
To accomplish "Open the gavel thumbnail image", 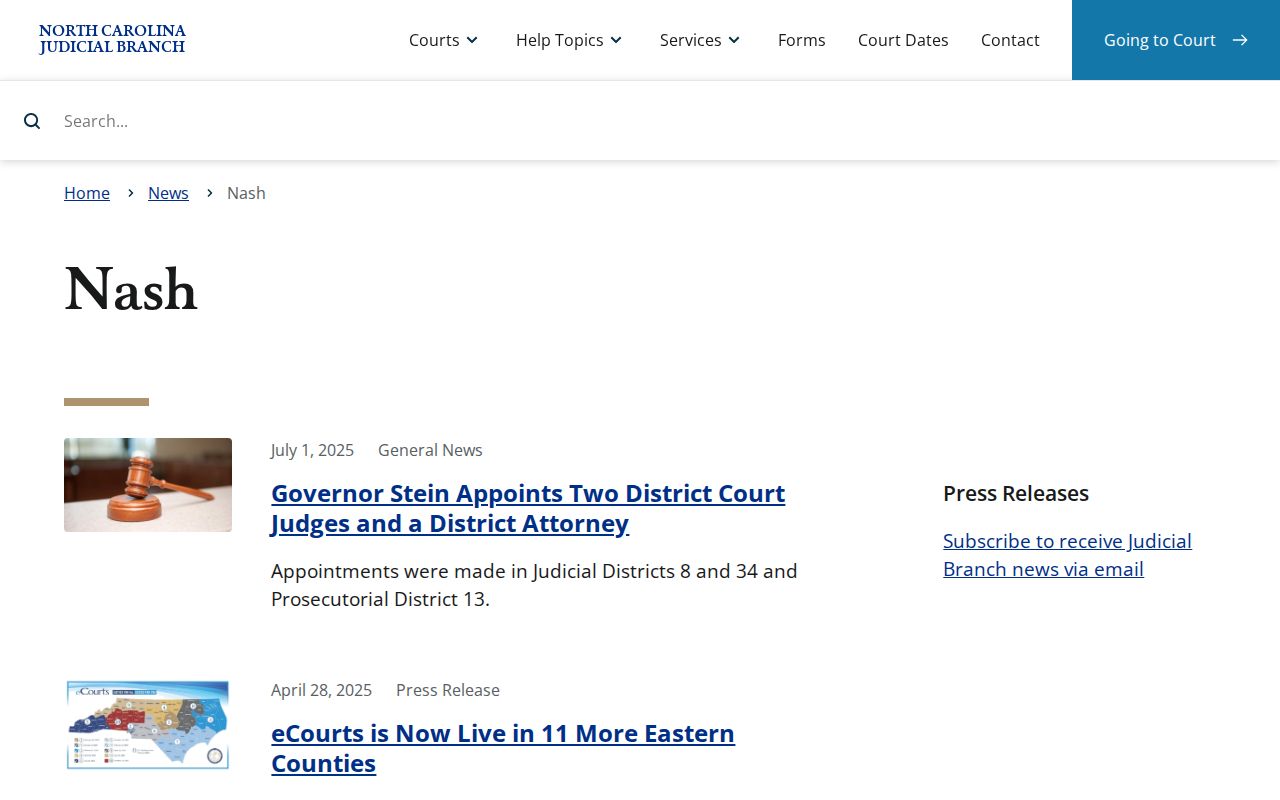I will click(148, 485).
